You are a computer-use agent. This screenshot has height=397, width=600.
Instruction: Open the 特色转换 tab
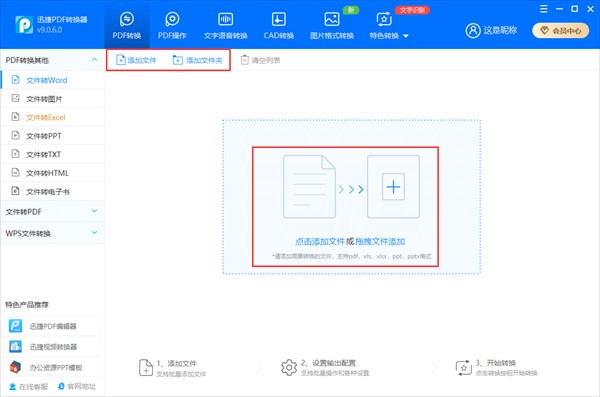click(x=384, y=26)
